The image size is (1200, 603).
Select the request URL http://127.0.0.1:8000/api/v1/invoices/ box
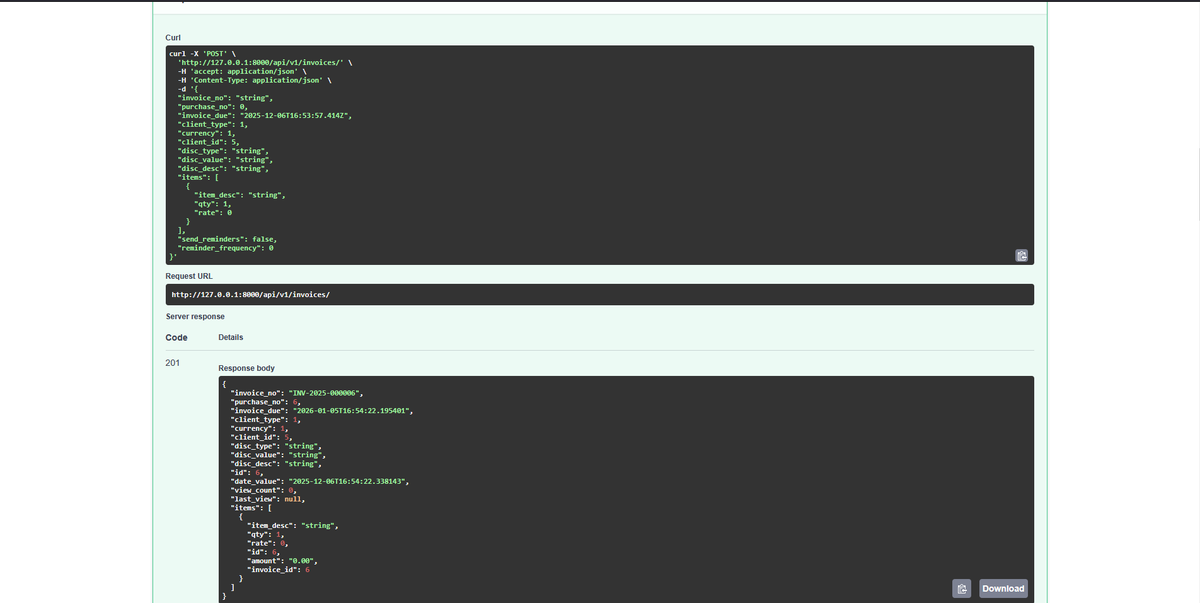[600, 295]
